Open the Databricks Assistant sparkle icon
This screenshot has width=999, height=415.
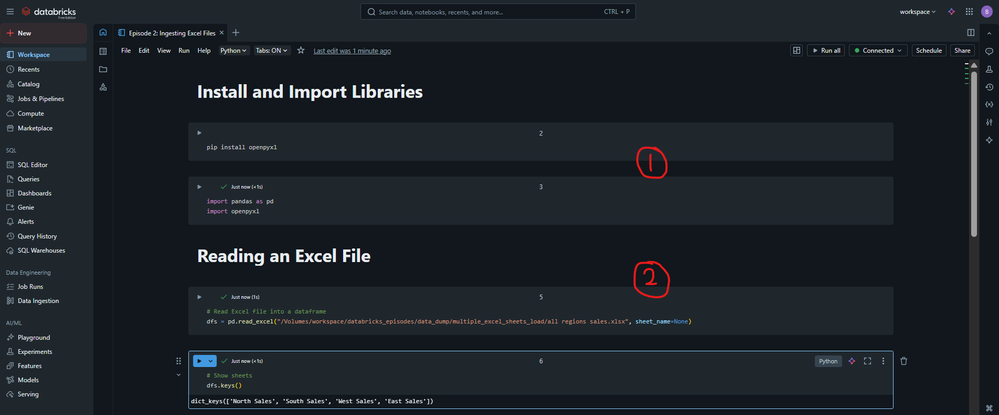pyautogui.click(x=951, y=12)
